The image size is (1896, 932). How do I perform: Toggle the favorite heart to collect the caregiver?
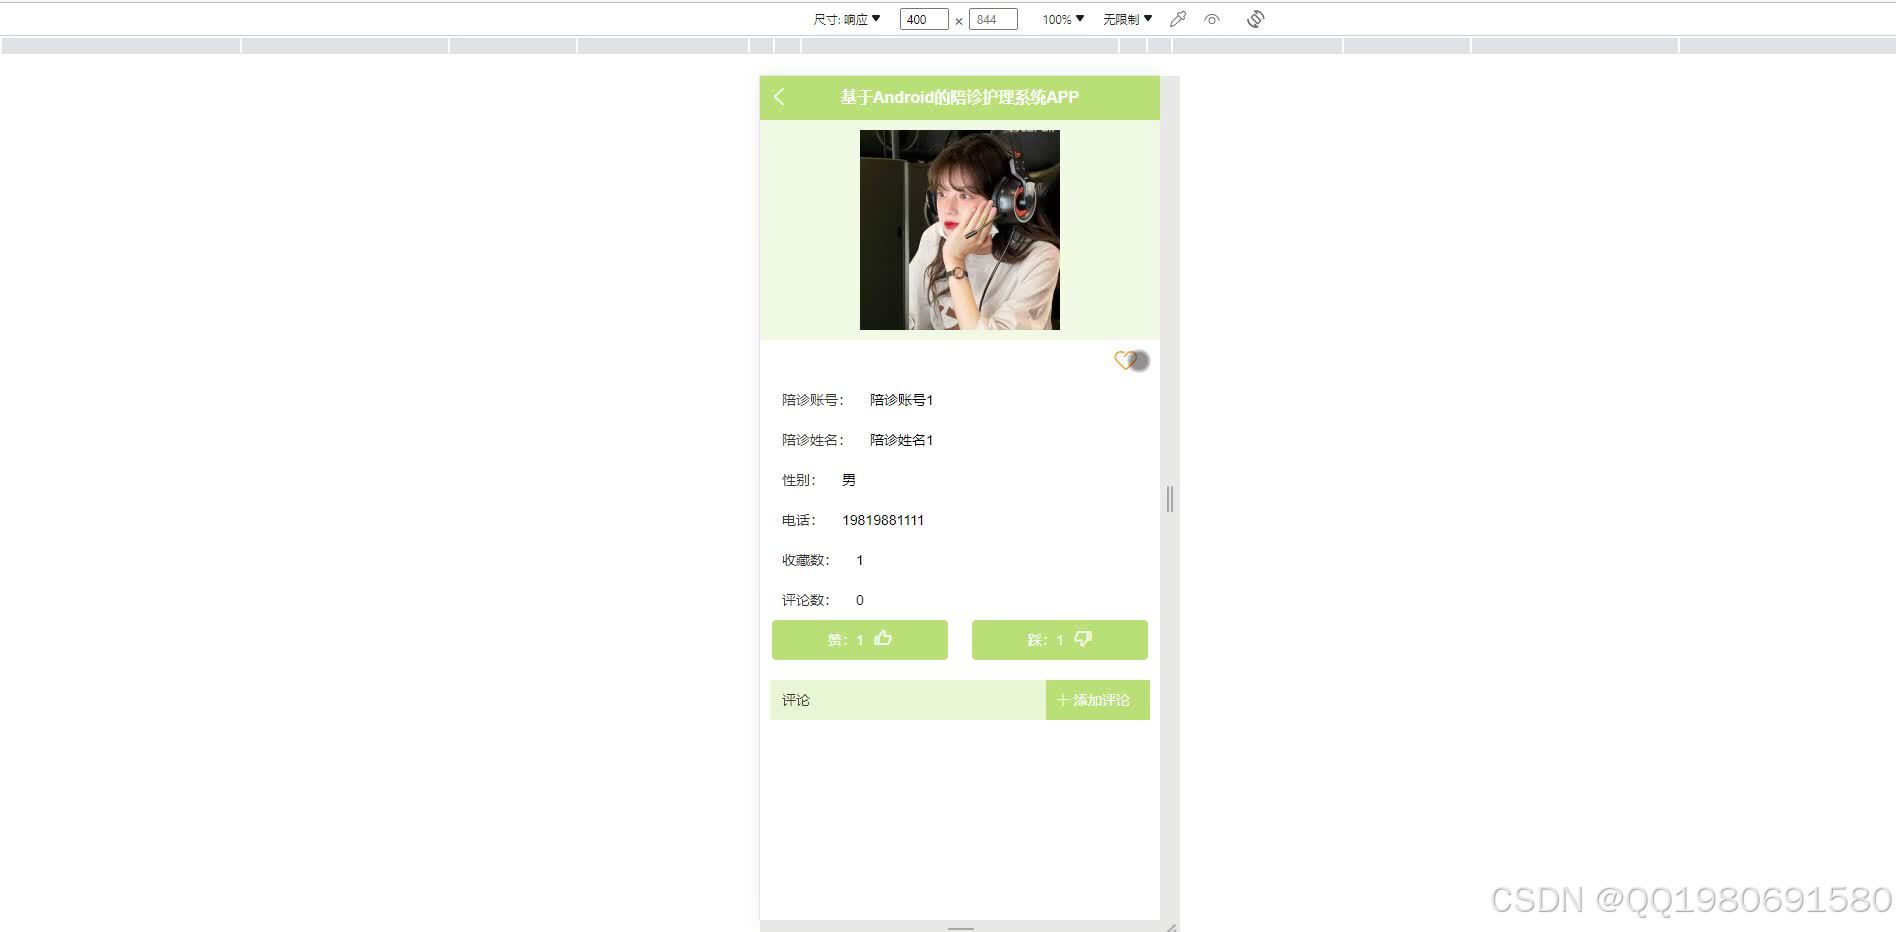tap(1126, 361)
